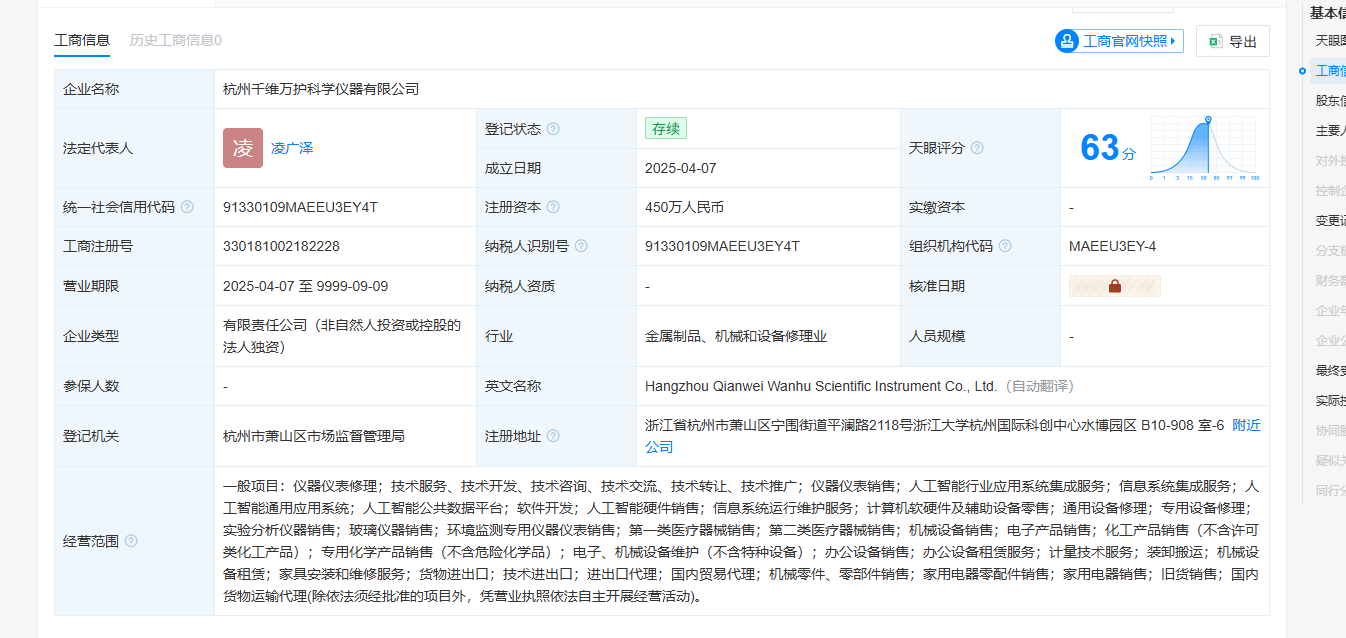Click help icon beside 组织机构代码
Viewport: 1346px width, 638px height.
coord(1005,246)
